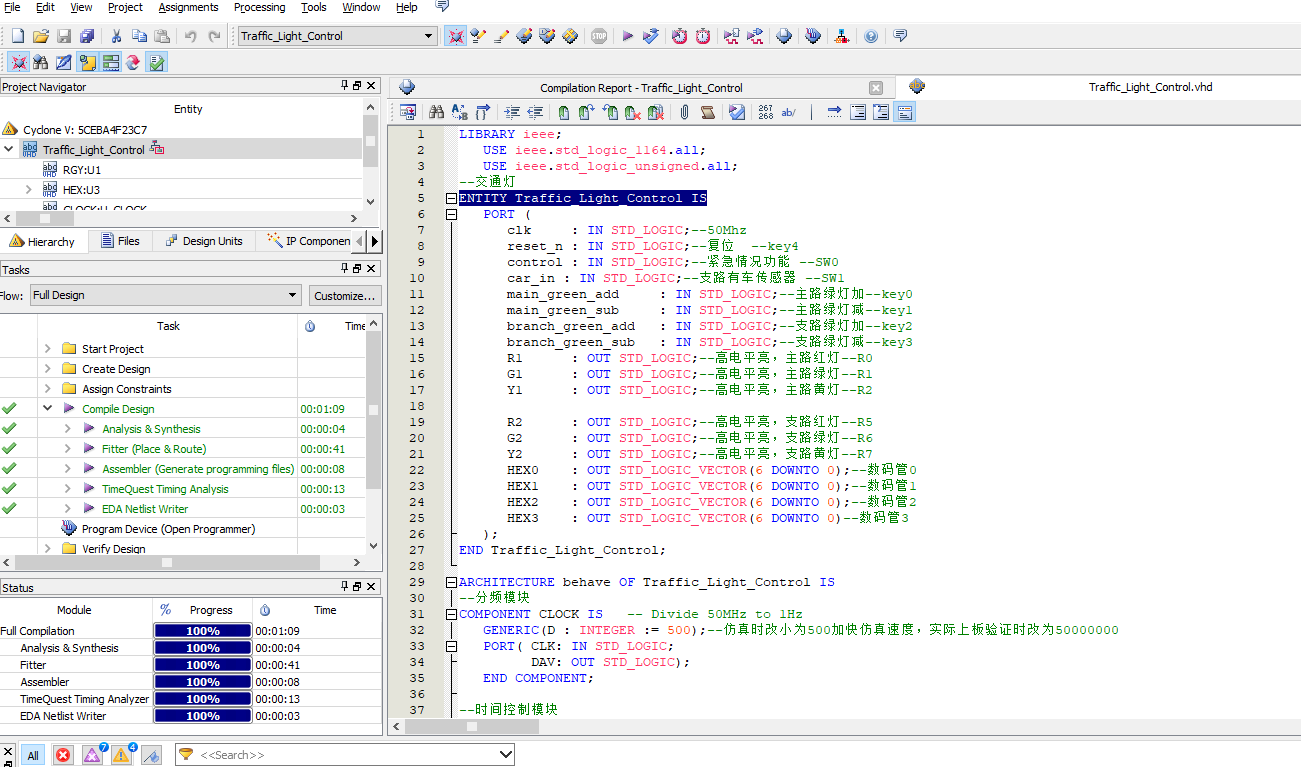1301x767 pixels.
Task: Click the paperclip icon in editor toolbar
Action: (x=685, y=113)
